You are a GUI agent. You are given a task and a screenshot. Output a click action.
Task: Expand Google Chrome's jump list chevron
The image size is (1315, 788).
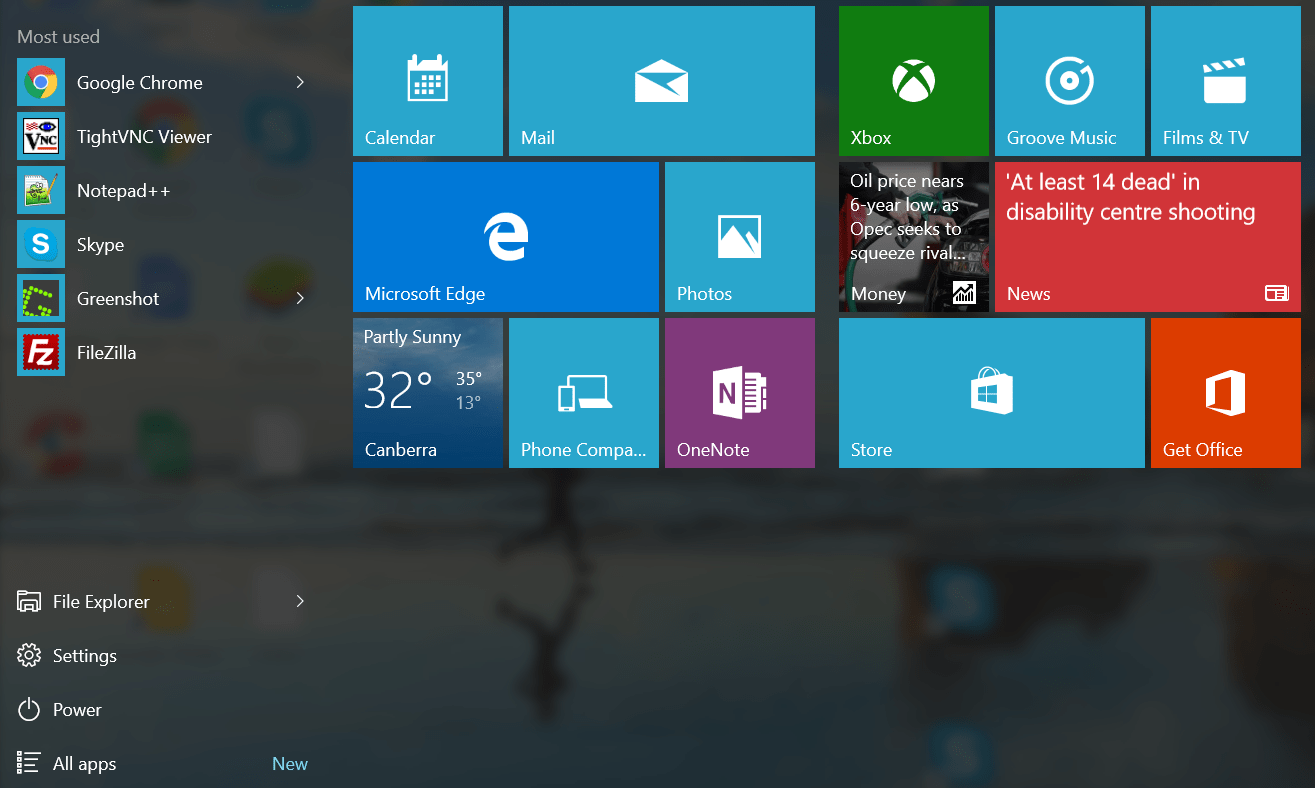pos(299,82)
